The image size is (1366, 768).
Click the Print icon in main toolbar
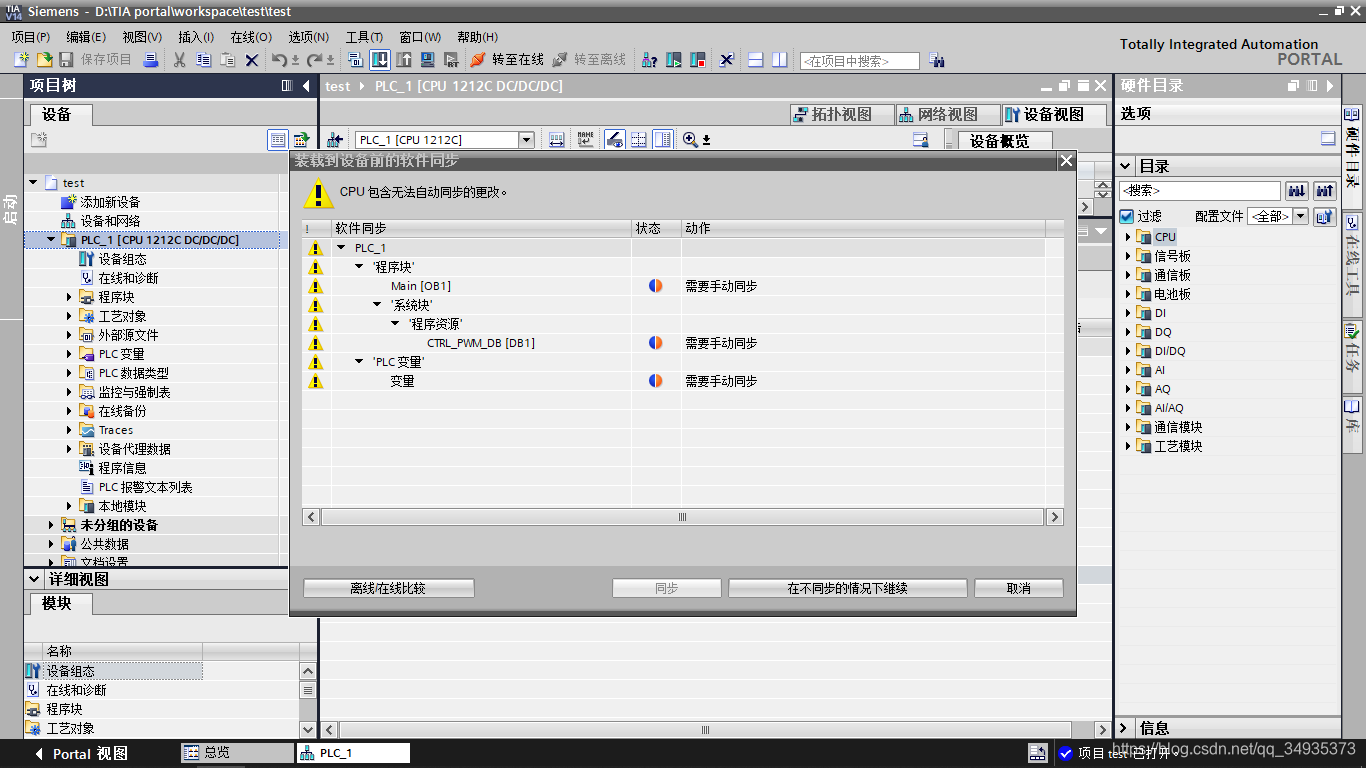tap(151, 60)
